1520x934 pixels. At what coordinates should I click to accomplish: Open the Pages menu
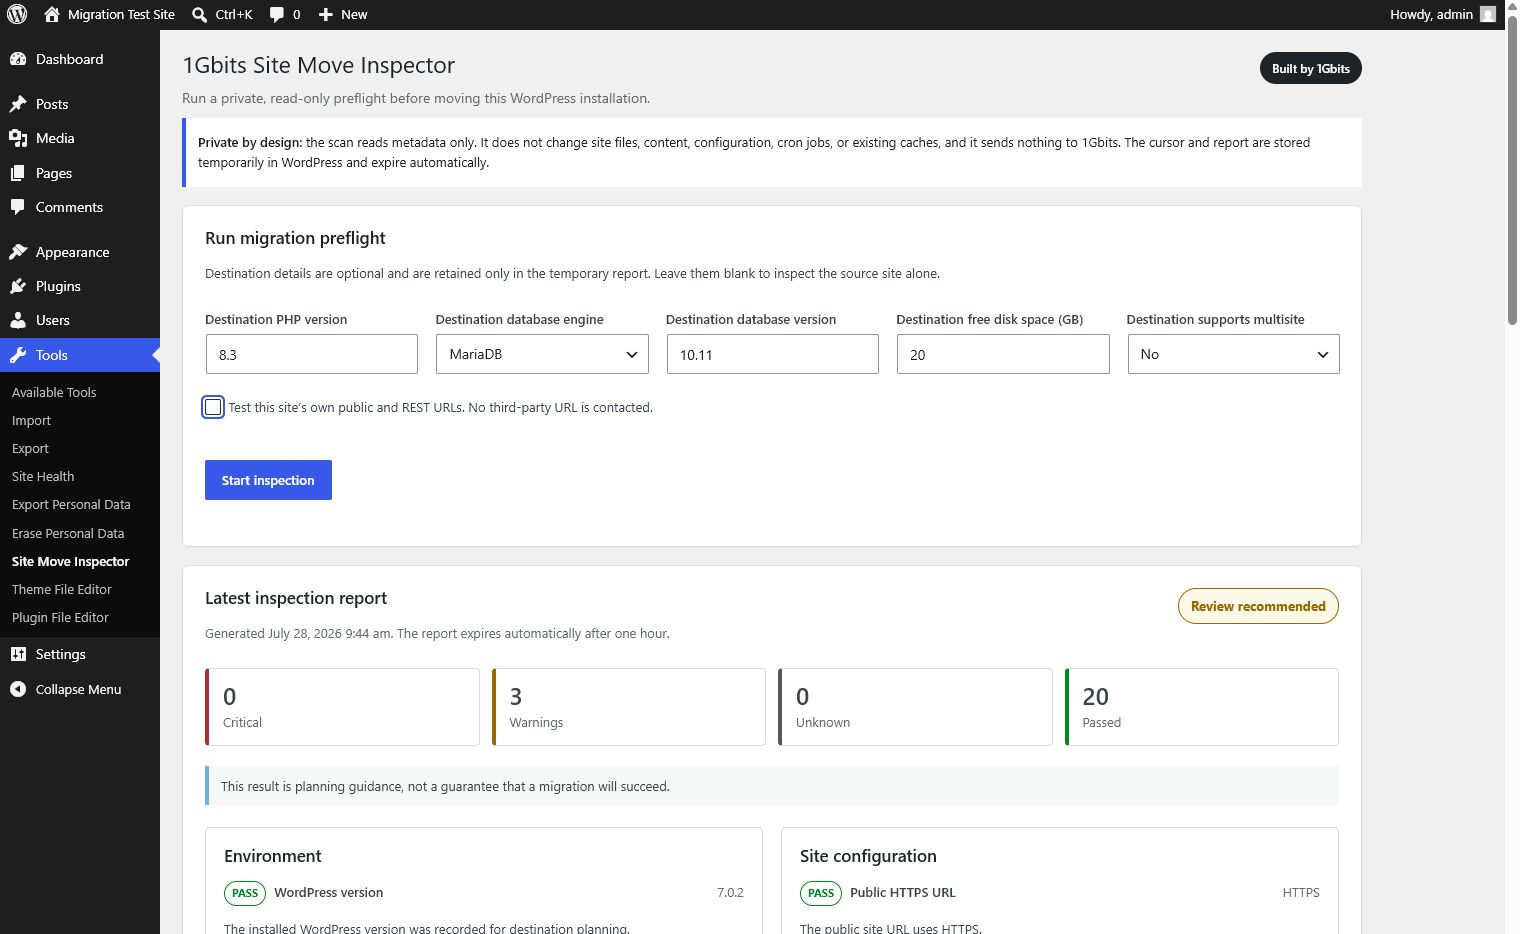point(80,173)
